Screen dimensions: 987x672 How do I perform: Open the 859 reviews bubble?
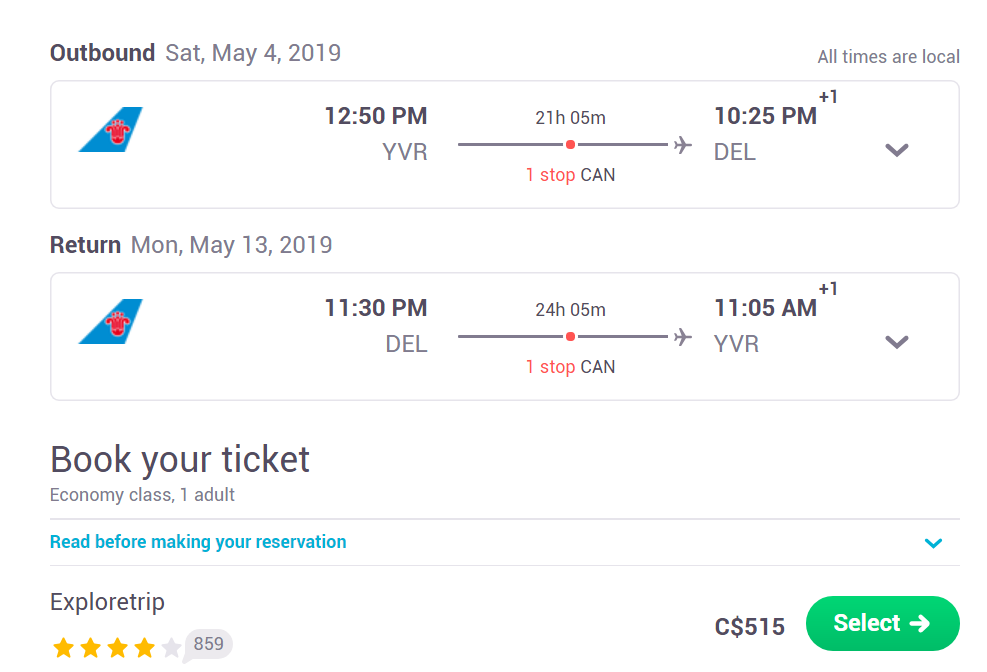[x=208, y=644]
